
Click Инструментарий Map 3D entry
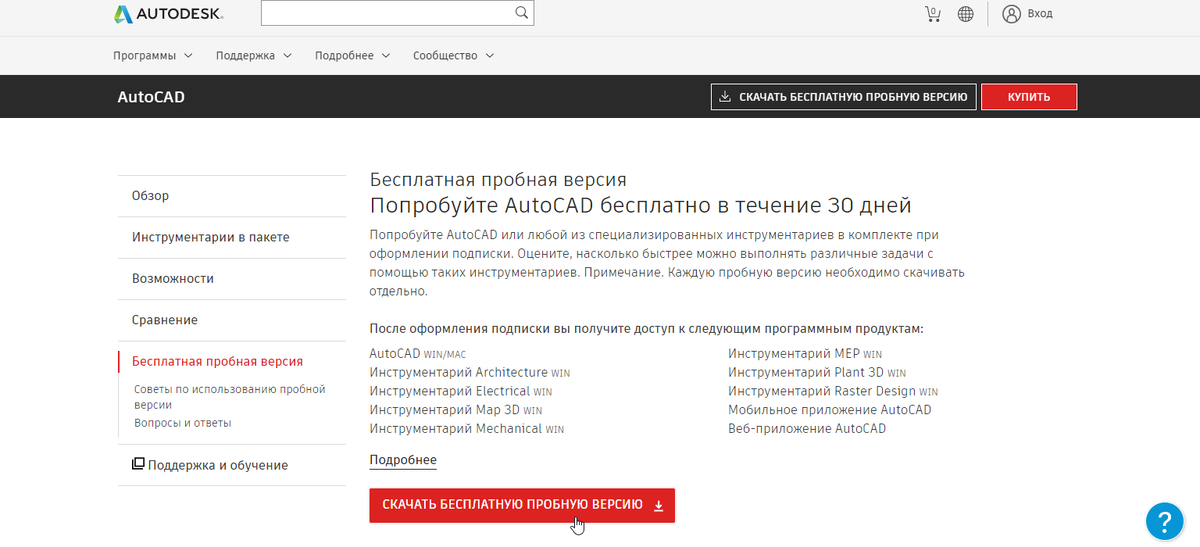[x=455, y=410]
